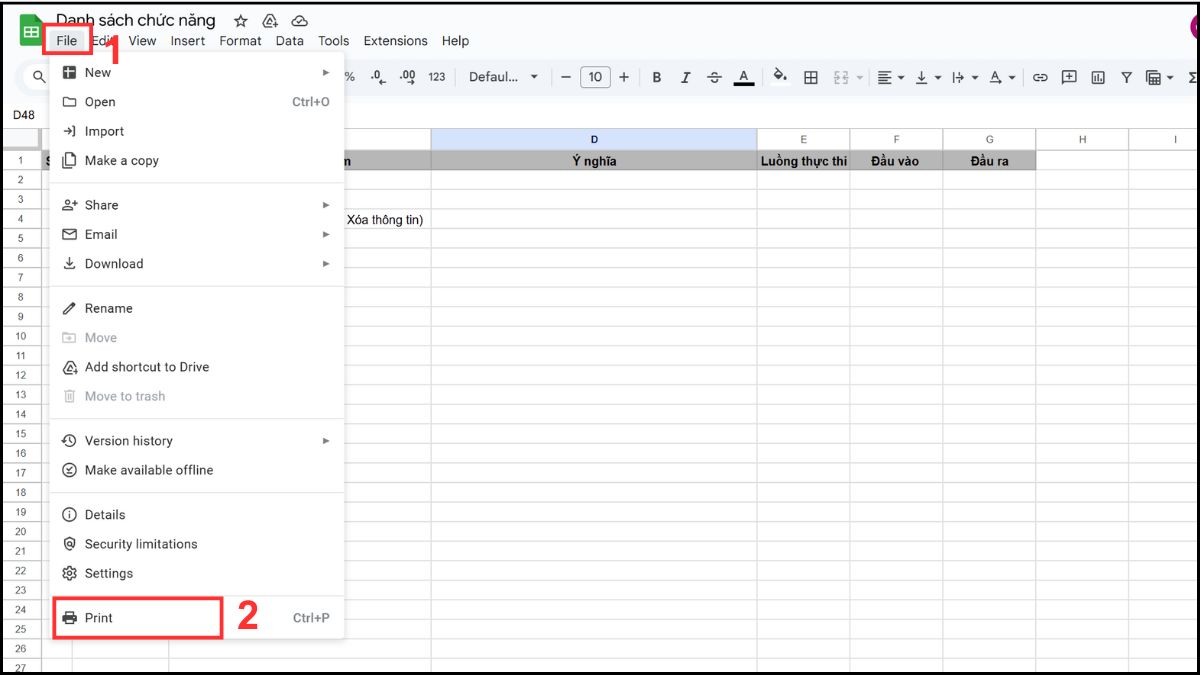Insert a link using the toolbar icon
The height and width of the screenshot is (675, 1200).
pyautogui.click(x=1040, y=76)
